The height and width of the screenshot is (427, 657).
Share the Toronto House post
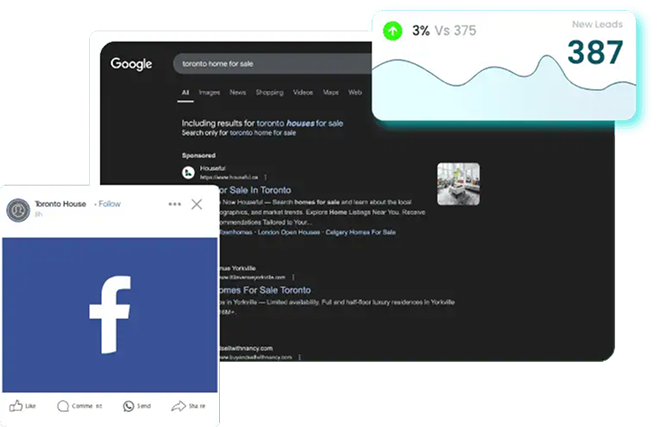click(189, 406)
